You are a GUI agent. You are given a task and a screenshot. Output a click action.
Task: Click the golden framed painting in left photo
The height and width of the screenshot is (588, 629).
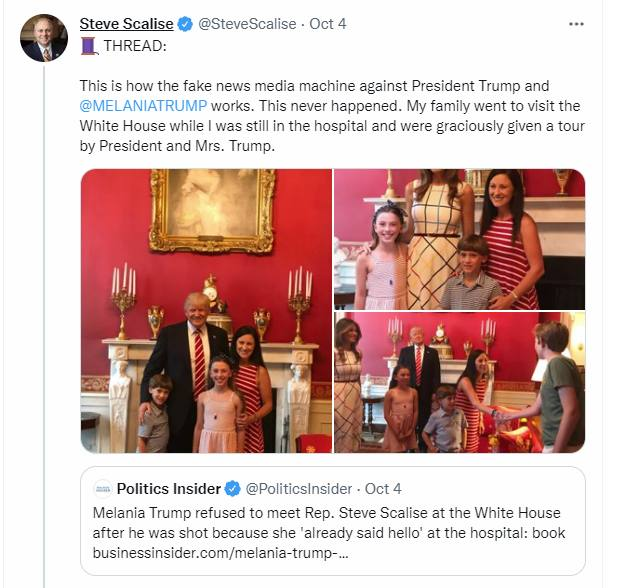[x=212, y=210]
